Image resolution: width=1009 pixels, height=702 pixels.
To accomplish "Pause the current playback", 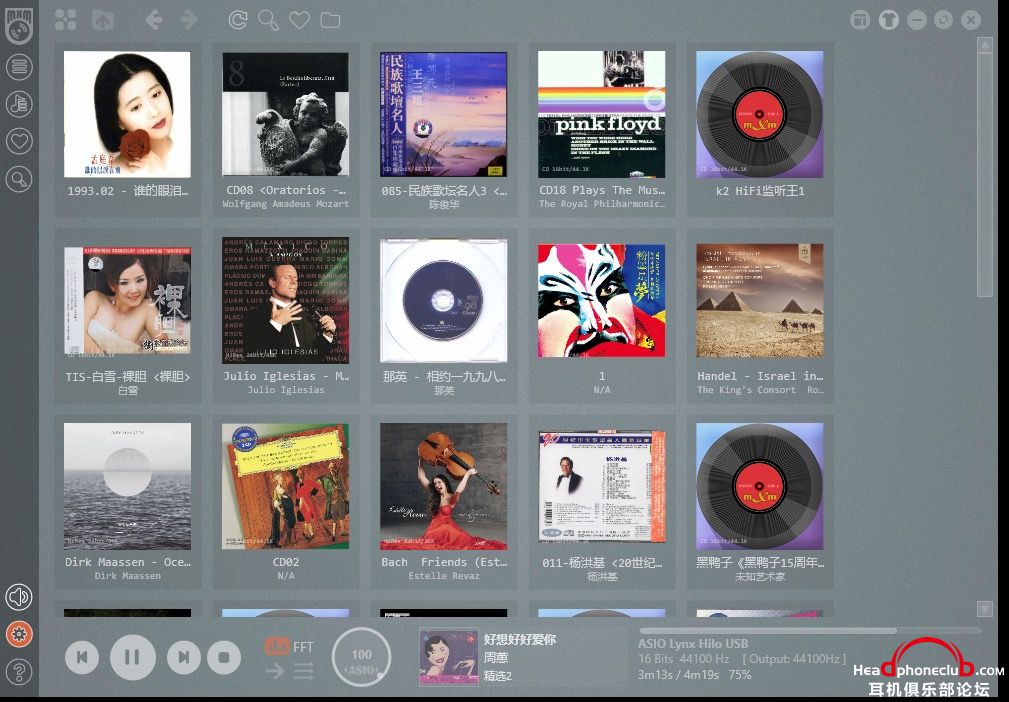I will coord(133,657).
